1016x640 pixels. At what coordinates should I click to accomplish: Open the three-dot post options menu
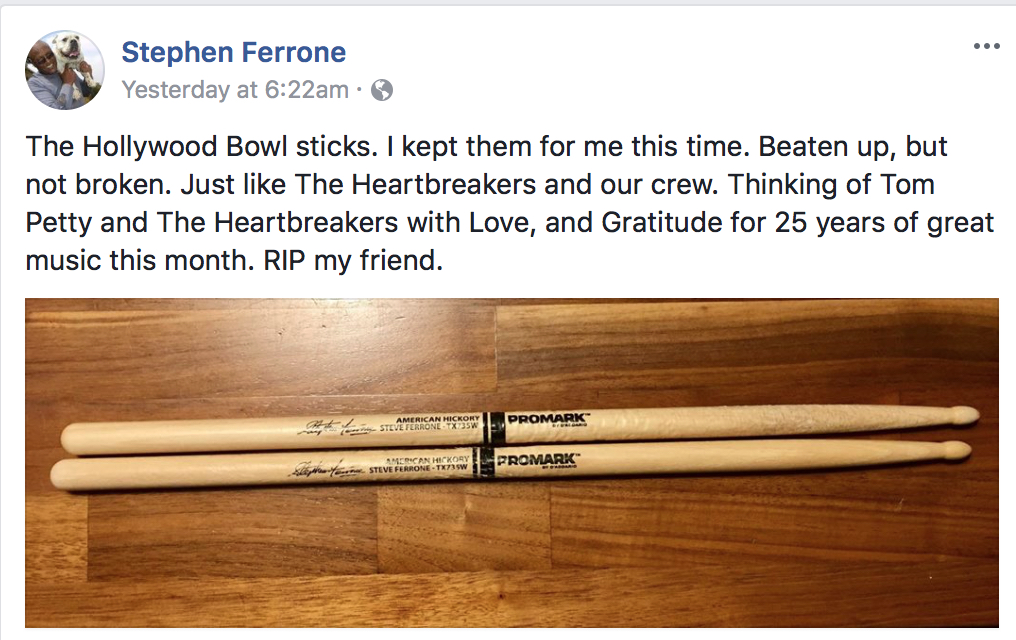[x=986, y=47]
